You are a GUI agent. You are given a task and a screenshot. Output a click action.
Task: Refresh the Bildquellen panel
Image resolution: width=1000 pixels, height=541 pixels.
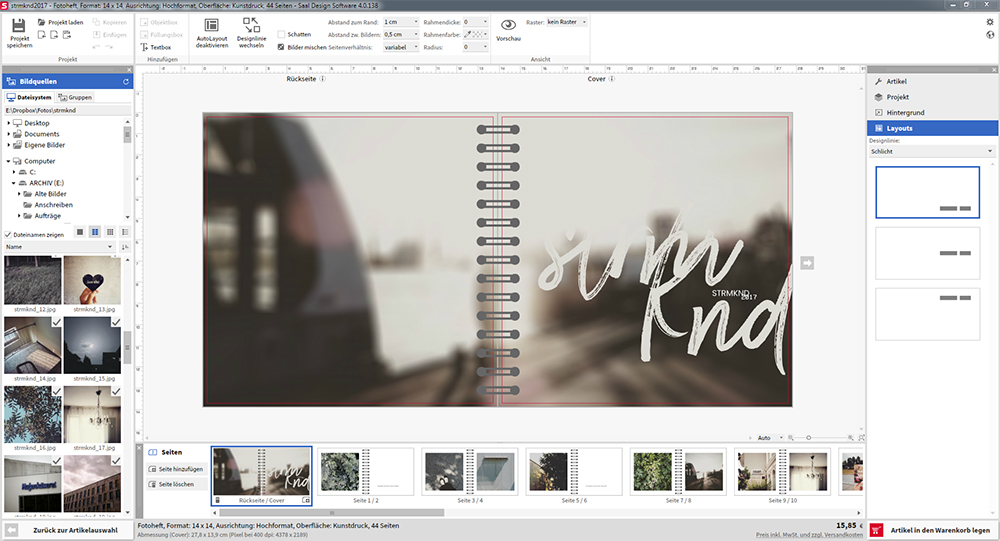pos(125,81)
